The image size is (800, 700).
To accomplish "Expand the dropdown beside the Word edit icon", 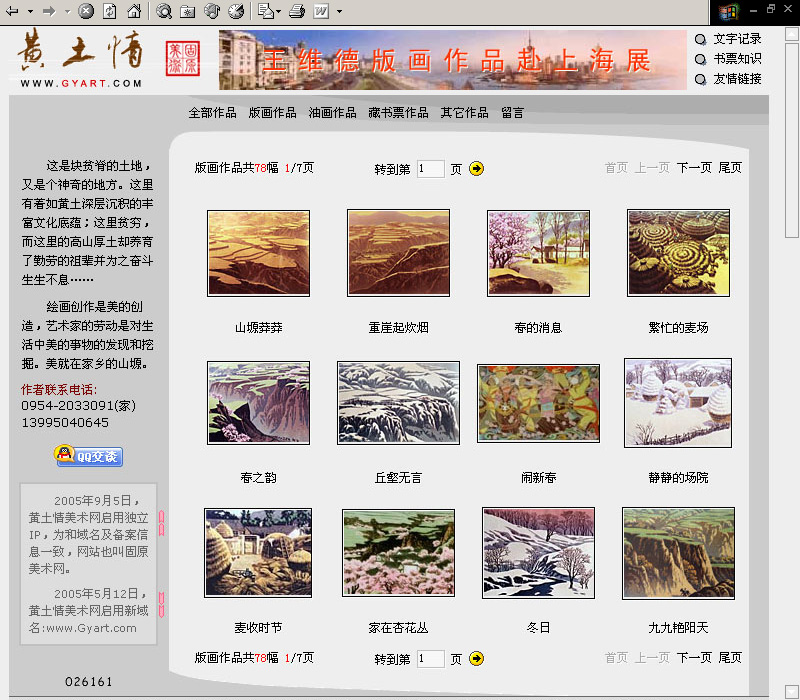I will pos(339,11).
